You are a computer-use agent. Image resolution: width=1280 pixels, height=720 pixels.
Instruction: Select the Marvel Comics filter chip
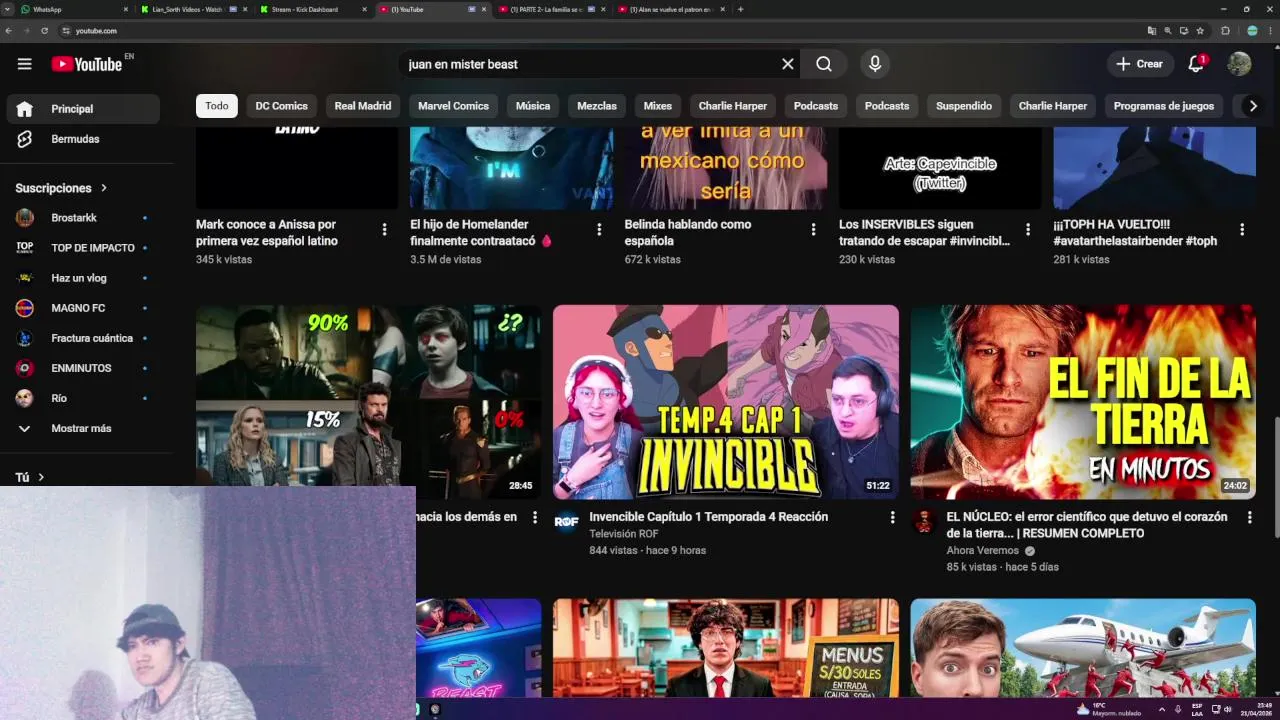[x=453, y=106]
